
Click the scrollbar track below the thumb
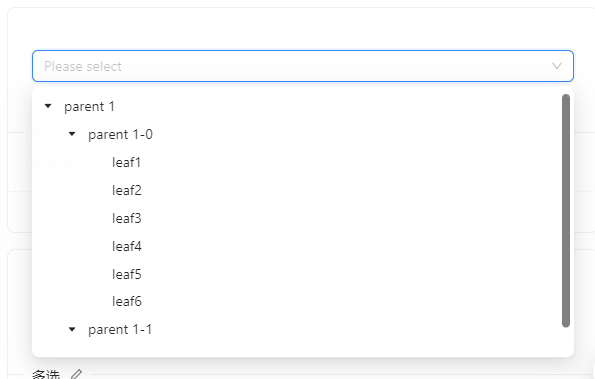point(566,340)
